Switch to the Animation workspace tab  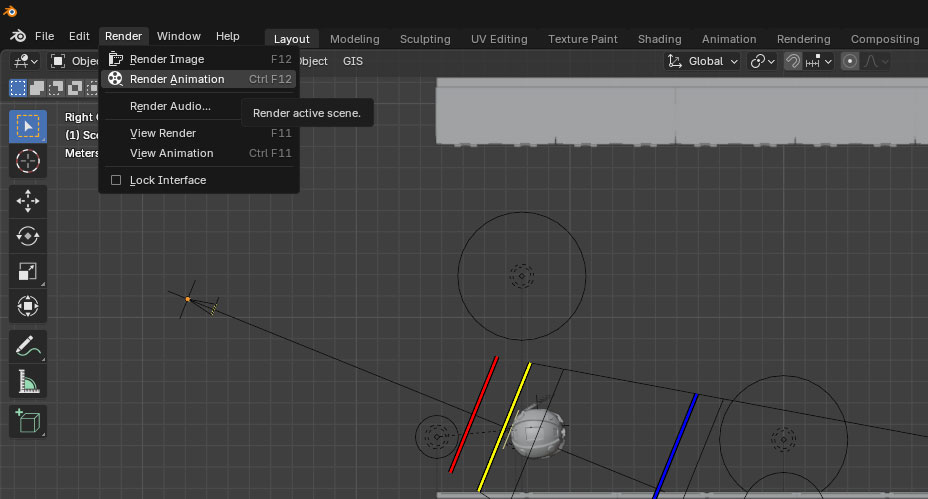point(729,39)
